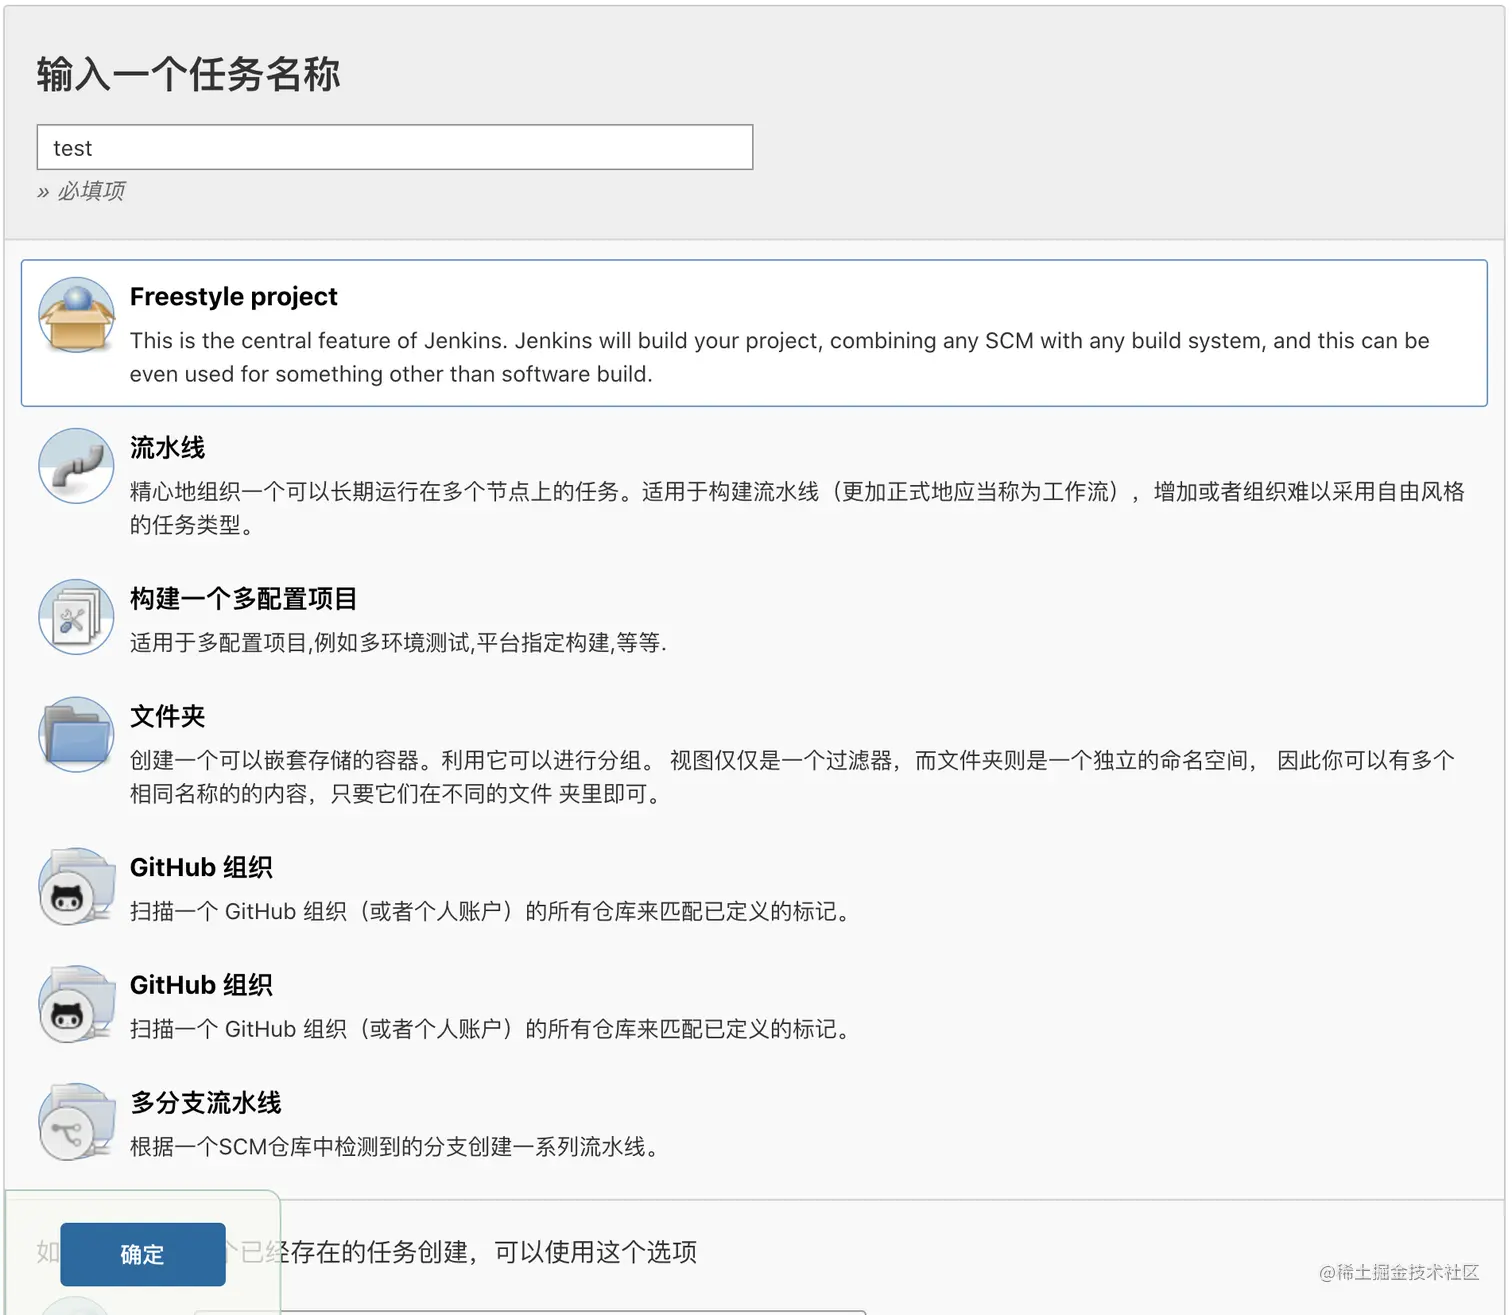Click the 确定 button

coord(143,1254)
